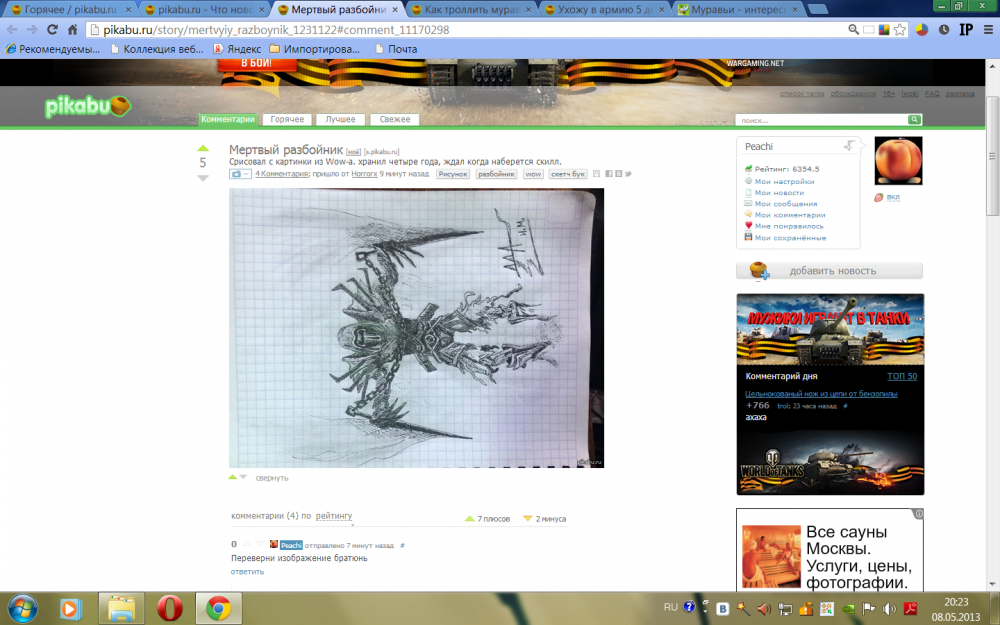
Task: Click the VK tray icon
Action: click(x=723, y=609)
